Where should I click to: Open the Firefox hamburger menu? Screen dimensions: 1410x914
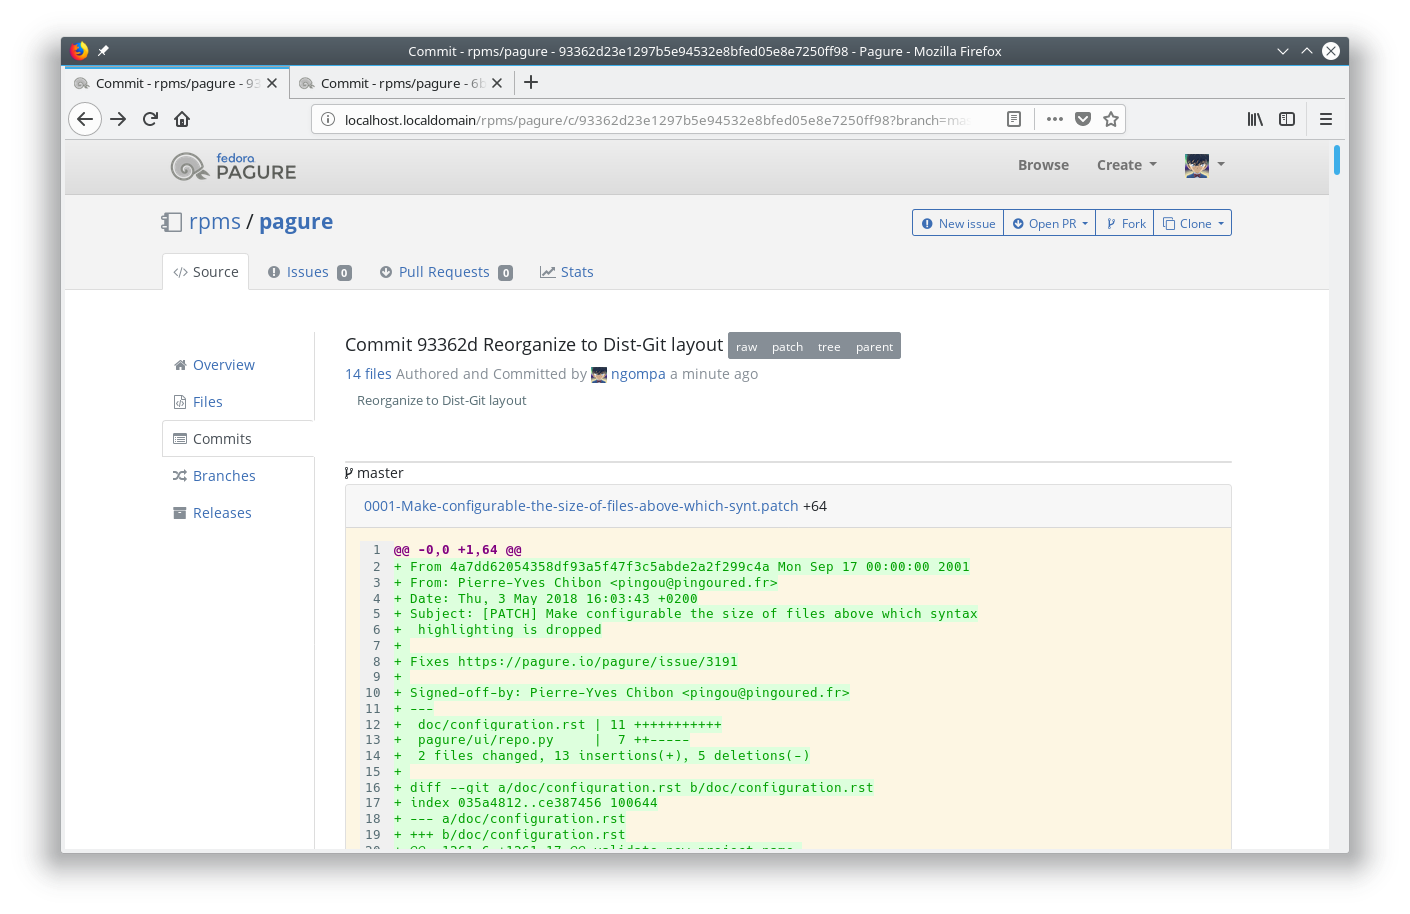pos(1326,119)
